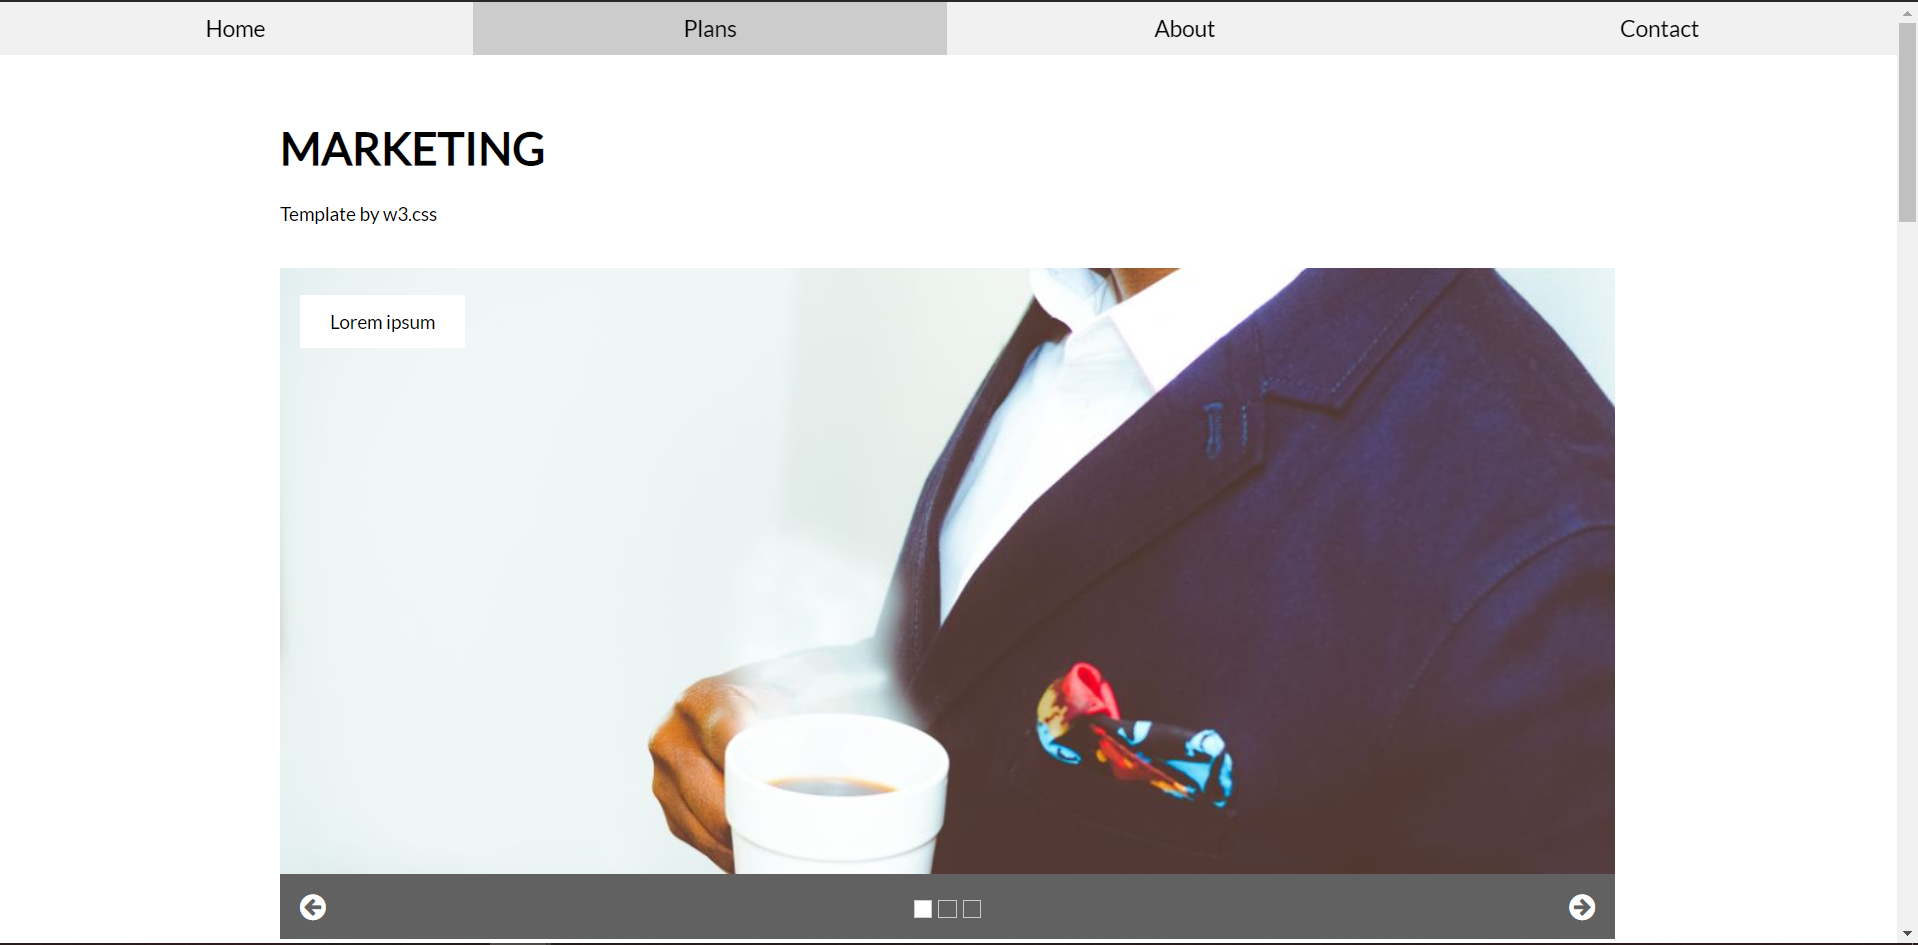Open the Contact navigation link
1918x945 pixels.
(x=1659, y=29)
